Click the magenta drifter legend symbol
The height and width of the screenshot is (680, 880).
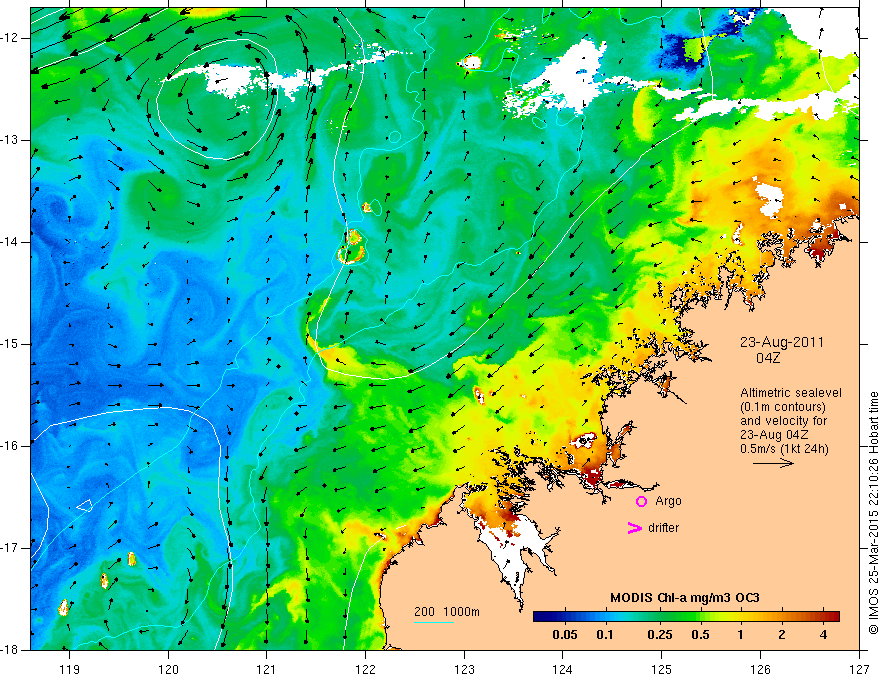coord(634,528)
